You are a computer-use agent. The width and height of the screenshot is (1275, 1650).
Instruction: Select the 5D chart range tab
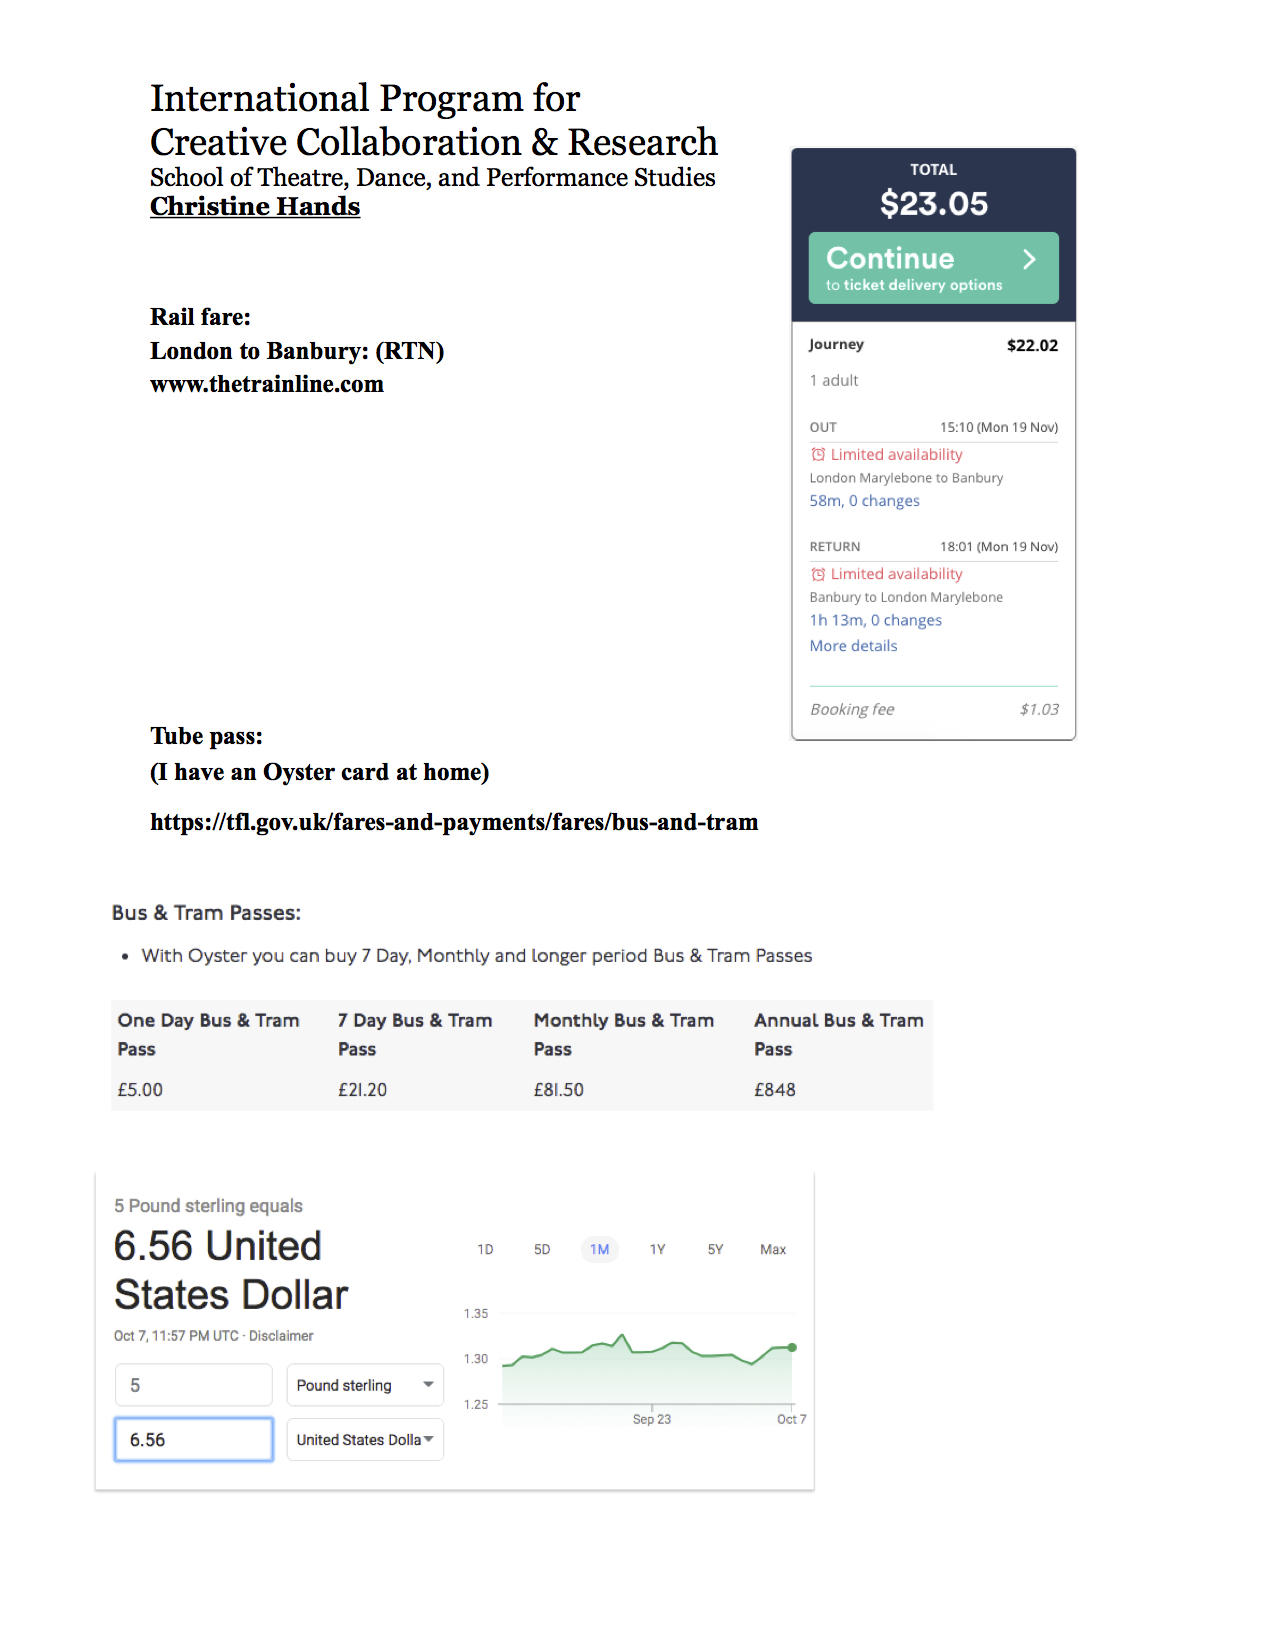coord(542,1250)
